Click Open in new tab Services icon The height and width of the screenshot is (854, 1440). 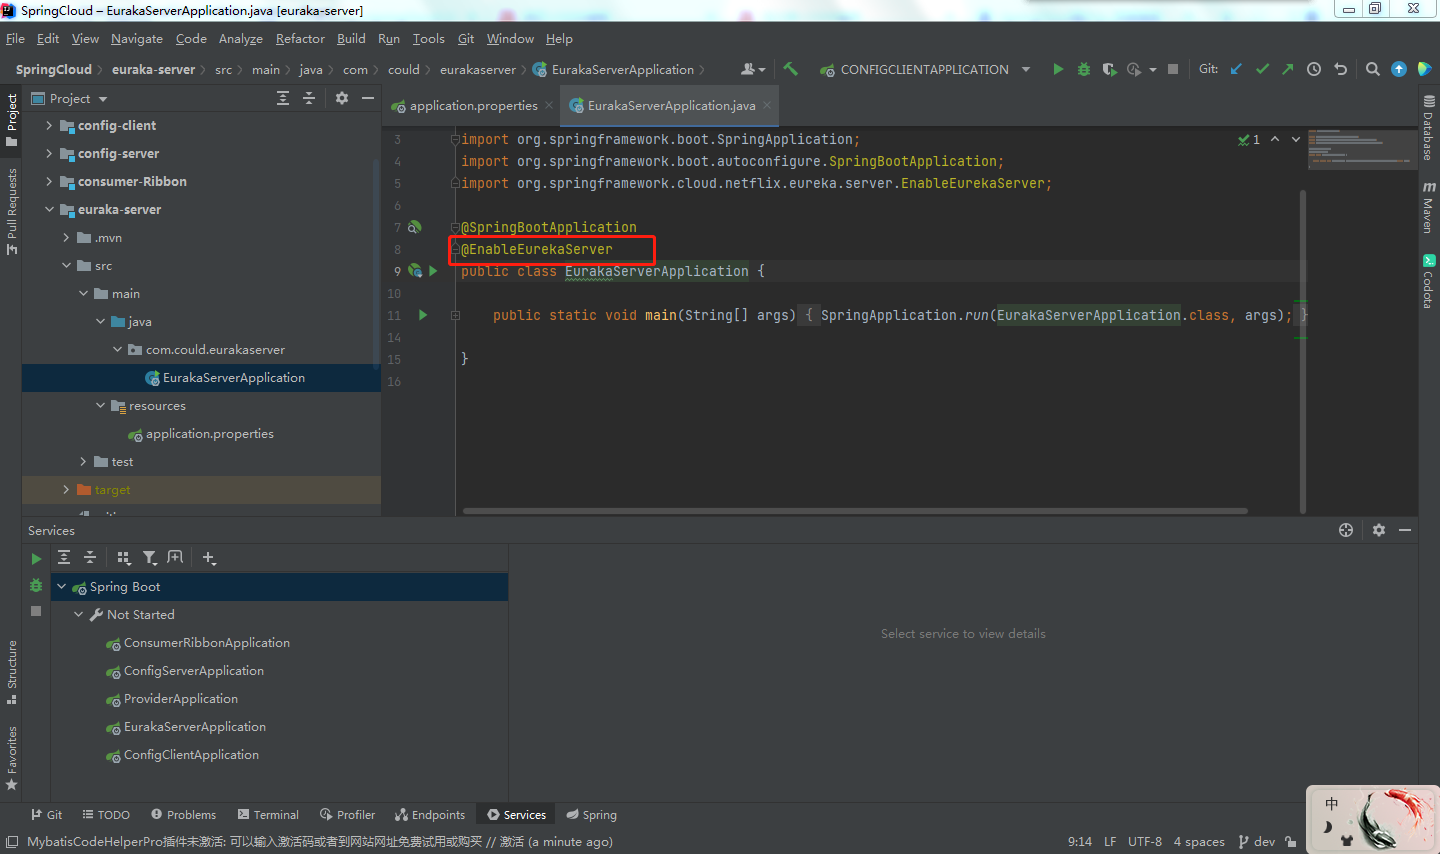click(175, 558)
